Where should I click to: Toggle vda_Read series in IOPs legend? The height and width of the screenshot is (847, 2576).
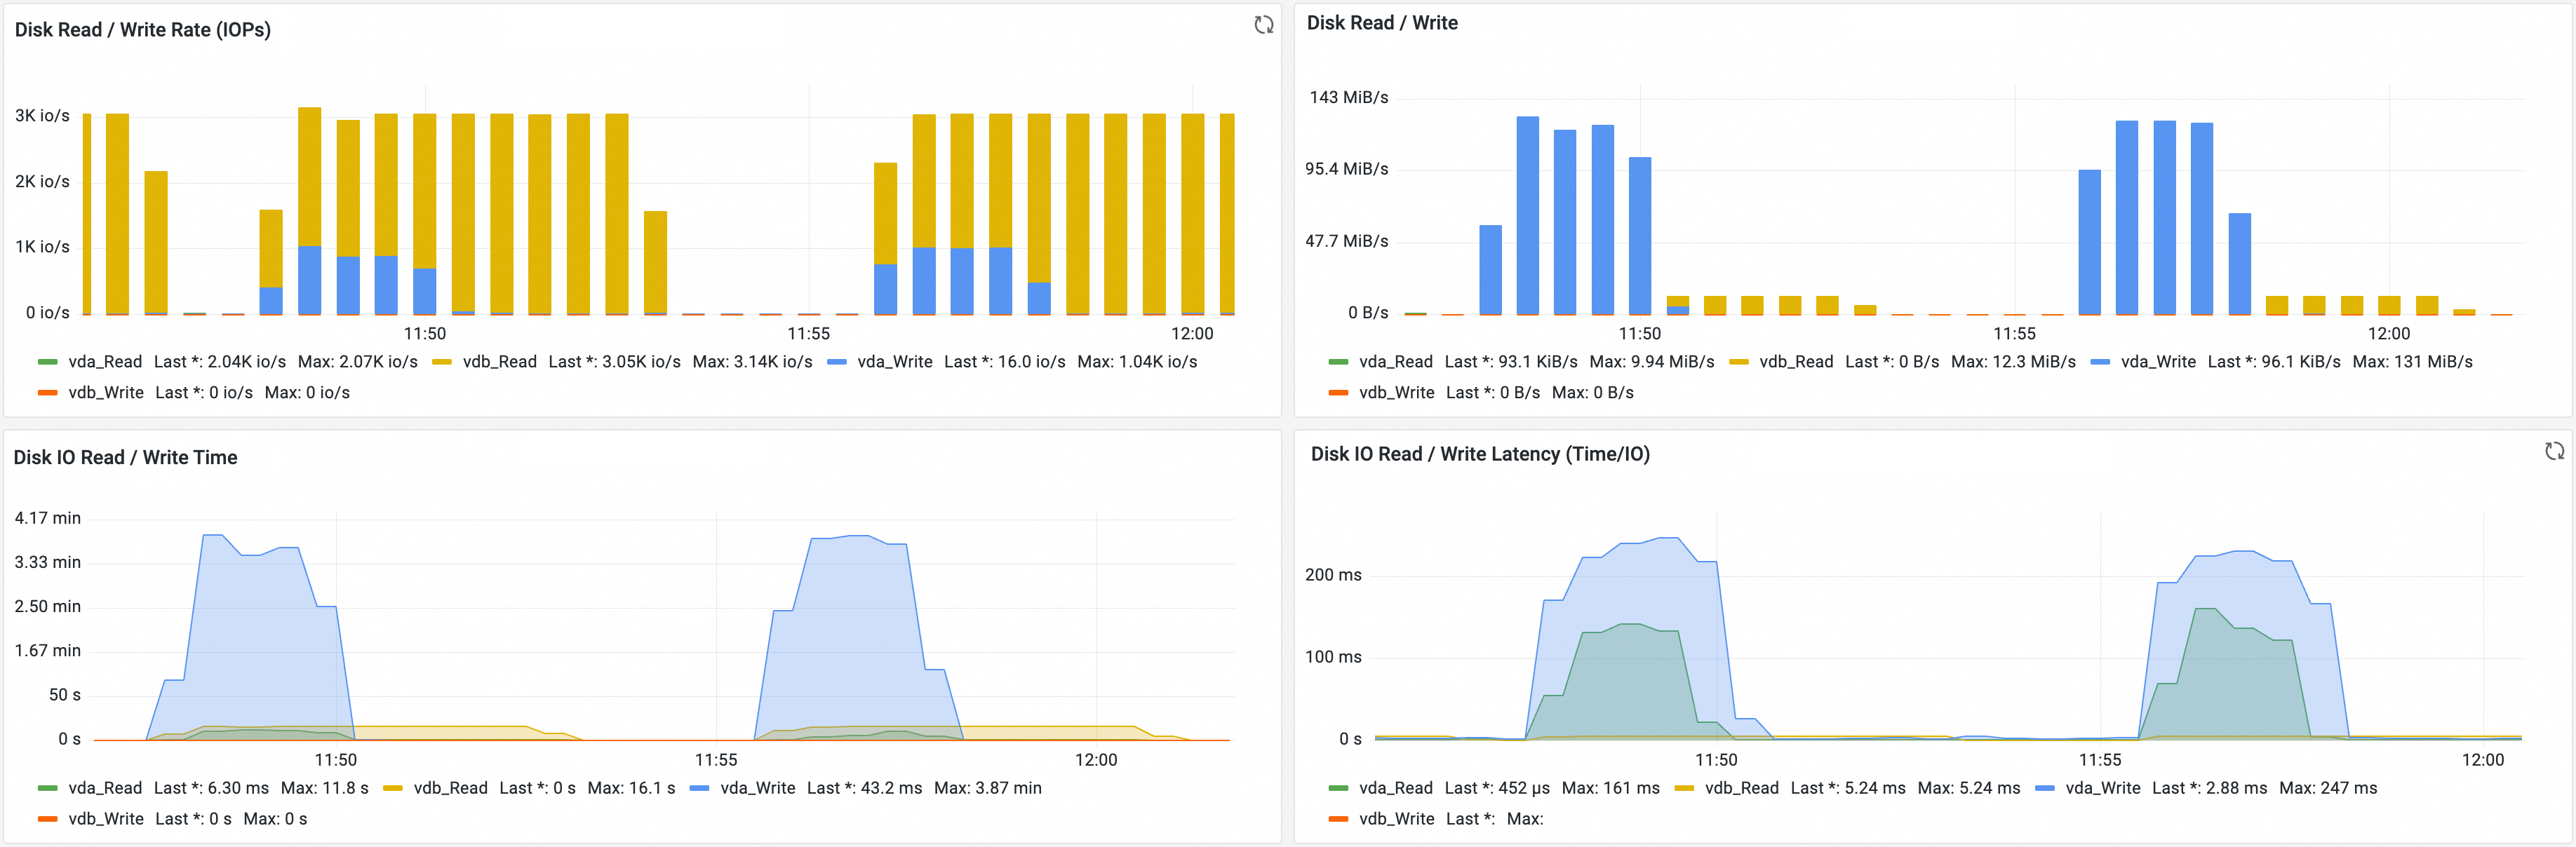pos(104,362)
